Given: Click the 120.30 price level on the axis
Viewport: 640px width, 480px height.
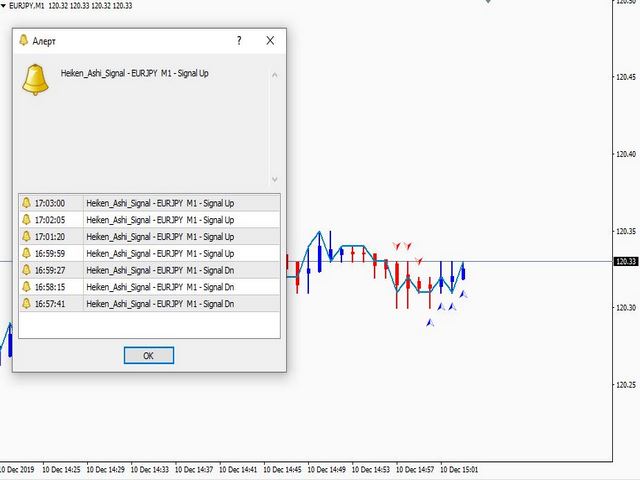Looking at the screenshot, I should [626, 308].
